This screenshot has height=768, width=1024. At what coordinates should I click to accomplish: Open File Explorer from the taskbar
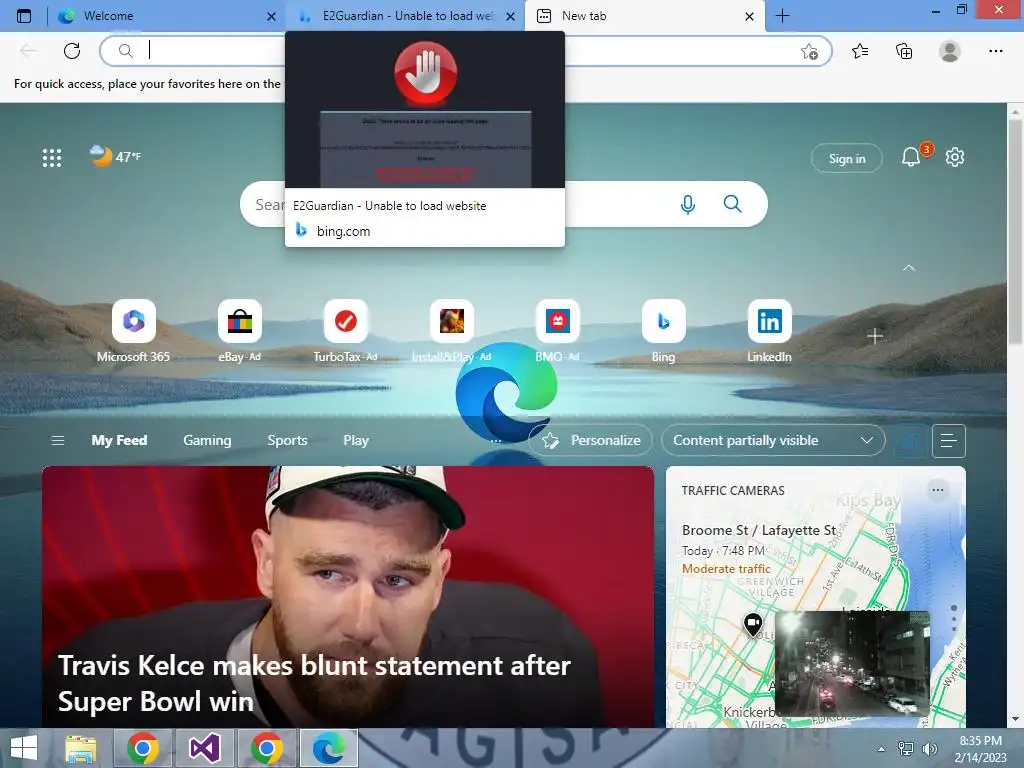click(x=81, y=748)
